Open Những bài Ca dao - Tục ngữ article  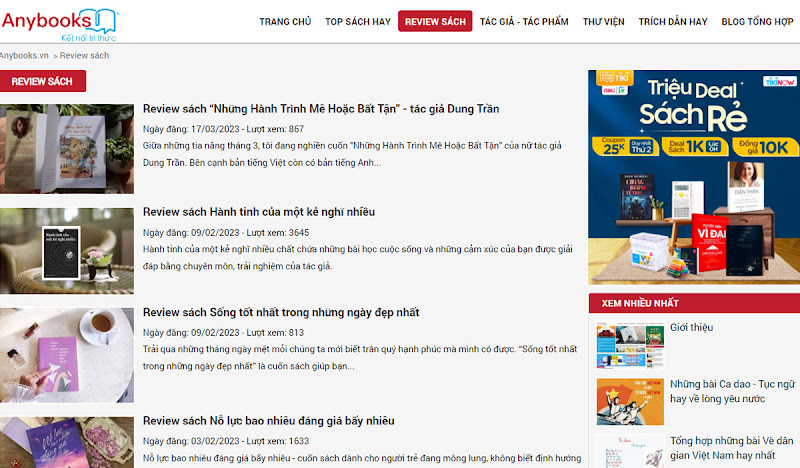733,391
